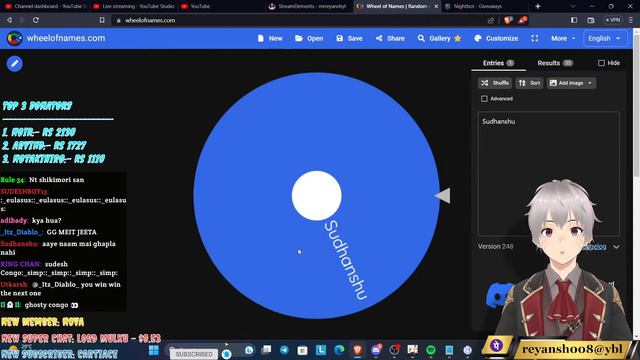Open Brave Rewards triangle icon

pyautogui.click(x=522, y=20)
